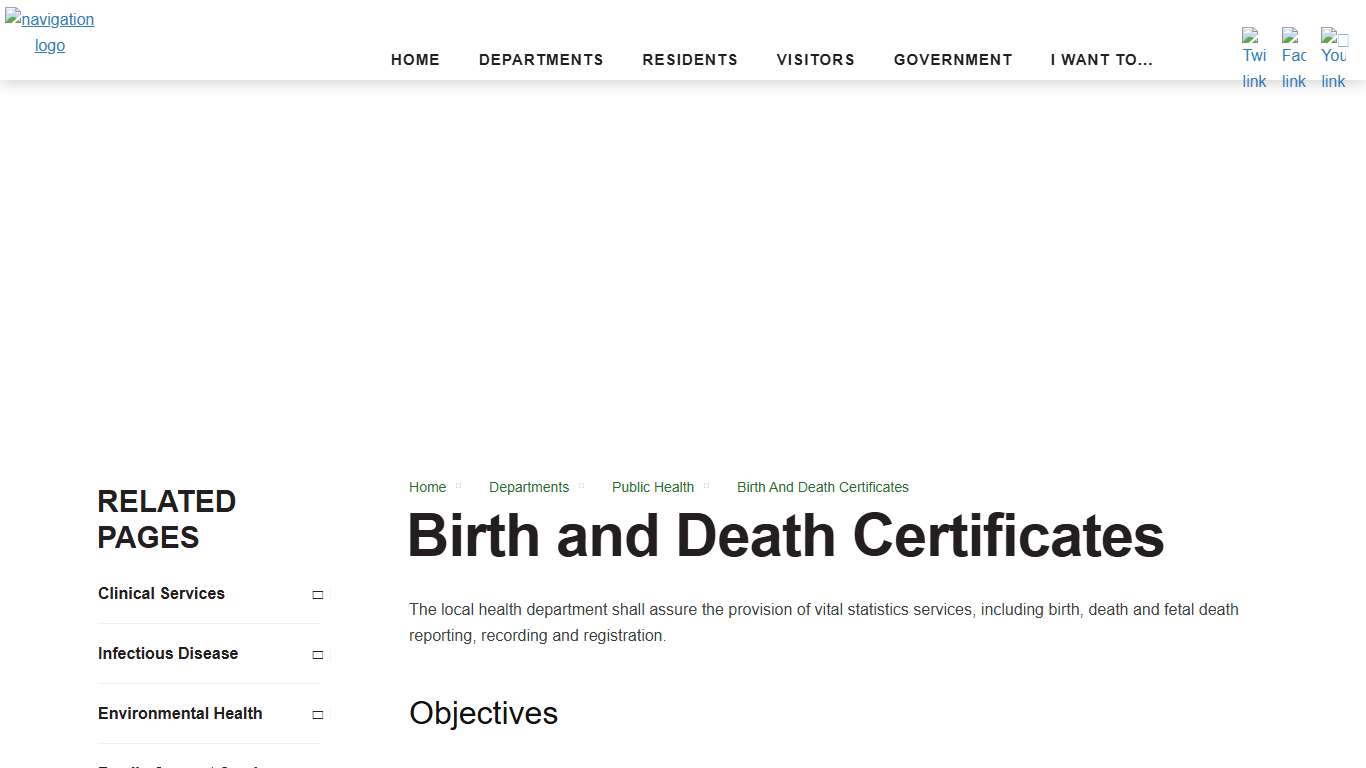Image resolution: width=1366 pixels, height=768 pixels.
Task: Open the RESIDENTS navigation menu
Action: [690, 60]
